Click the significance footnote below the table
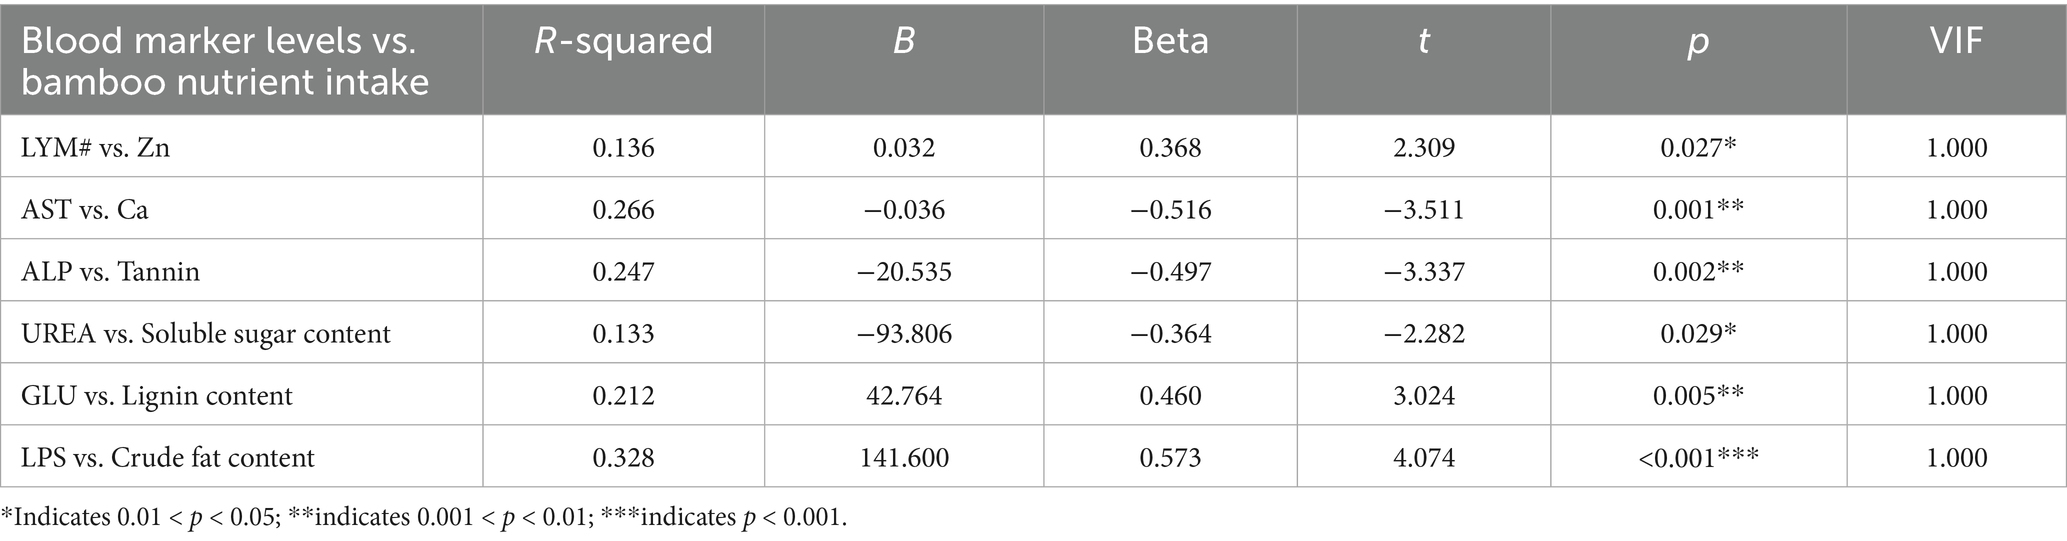 coord(424,520)
